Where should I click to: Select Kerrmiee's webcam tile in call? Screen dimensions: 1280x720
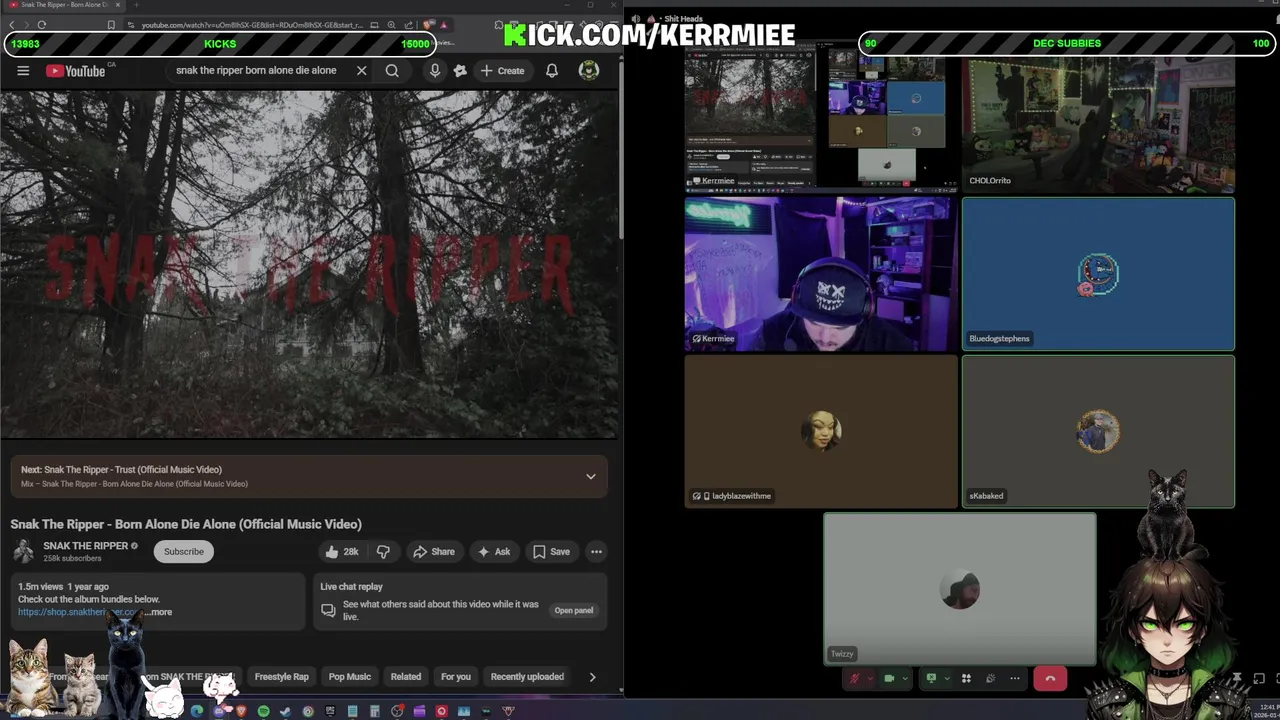pos(821,274)
